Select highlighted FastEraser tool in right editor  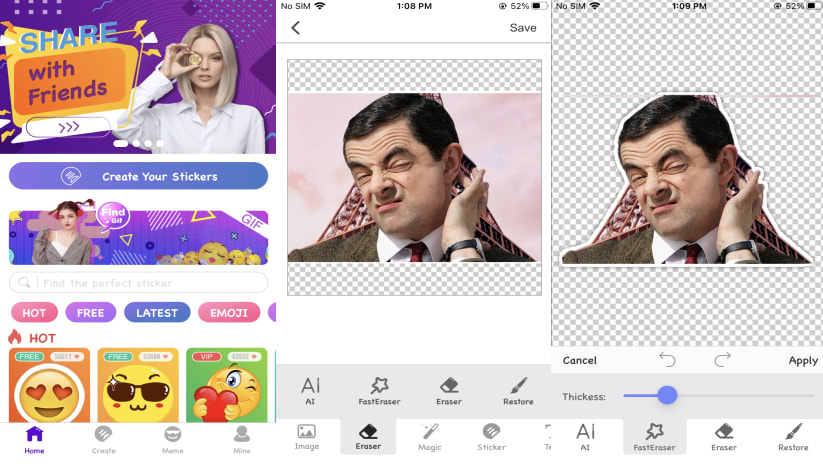[x=654, y=437]
